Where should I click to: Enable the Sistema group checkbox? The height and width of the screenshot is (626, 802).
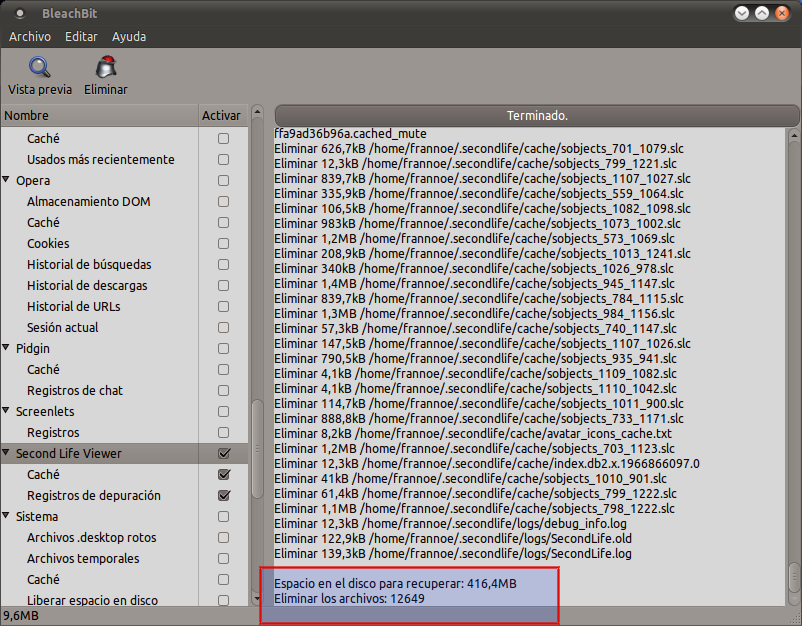pyautogui.click(x=223, y=517)
